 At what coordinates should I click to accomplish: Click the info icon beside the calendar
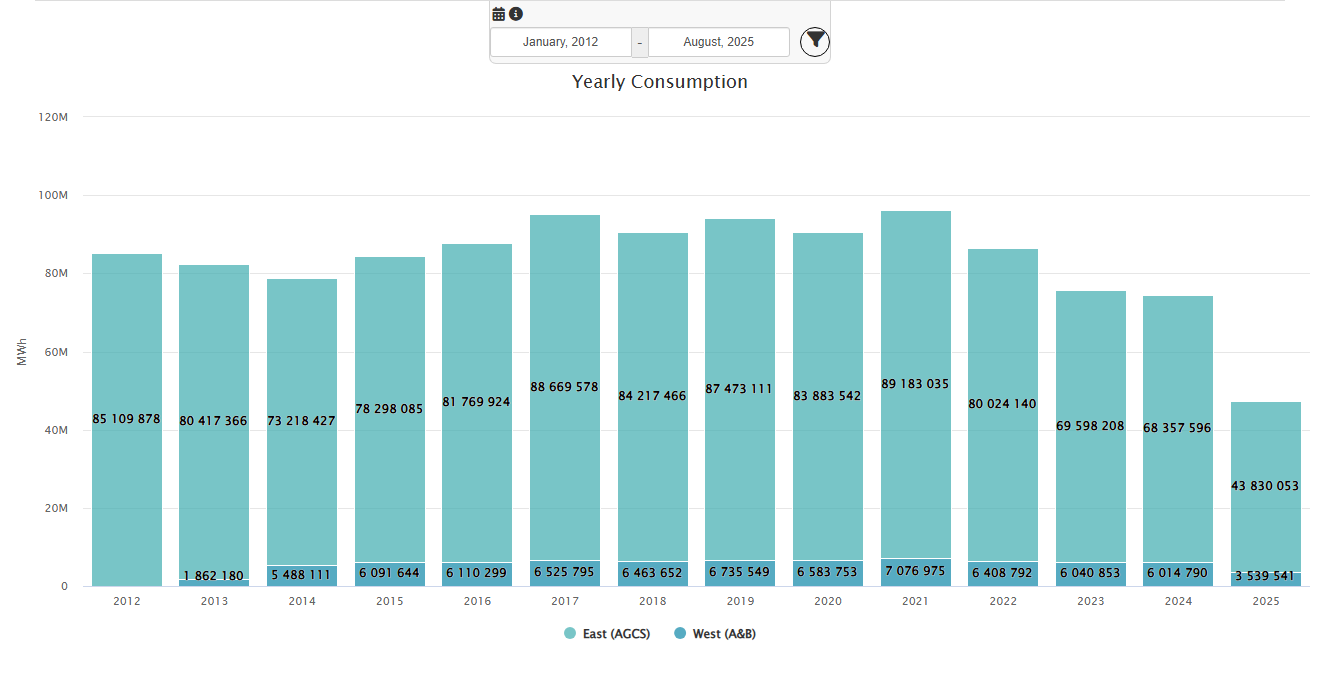(x=516, y=14)
